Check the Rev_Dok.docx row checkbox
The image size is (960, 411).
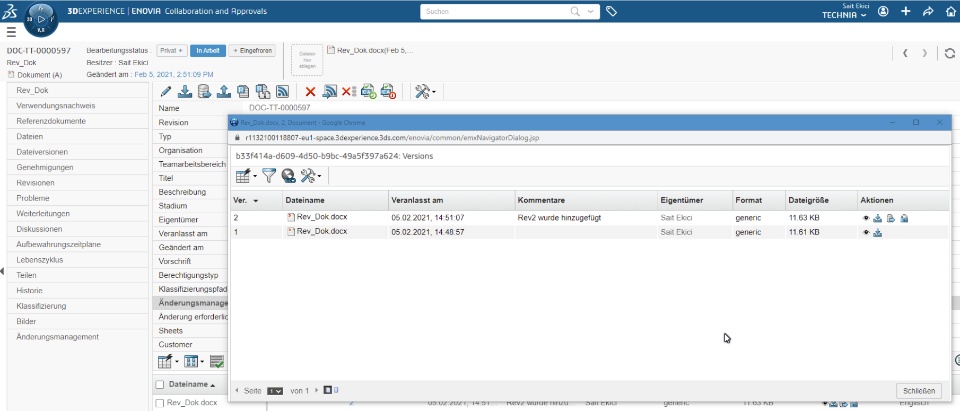pyautogui.click(x=160, y=403)
